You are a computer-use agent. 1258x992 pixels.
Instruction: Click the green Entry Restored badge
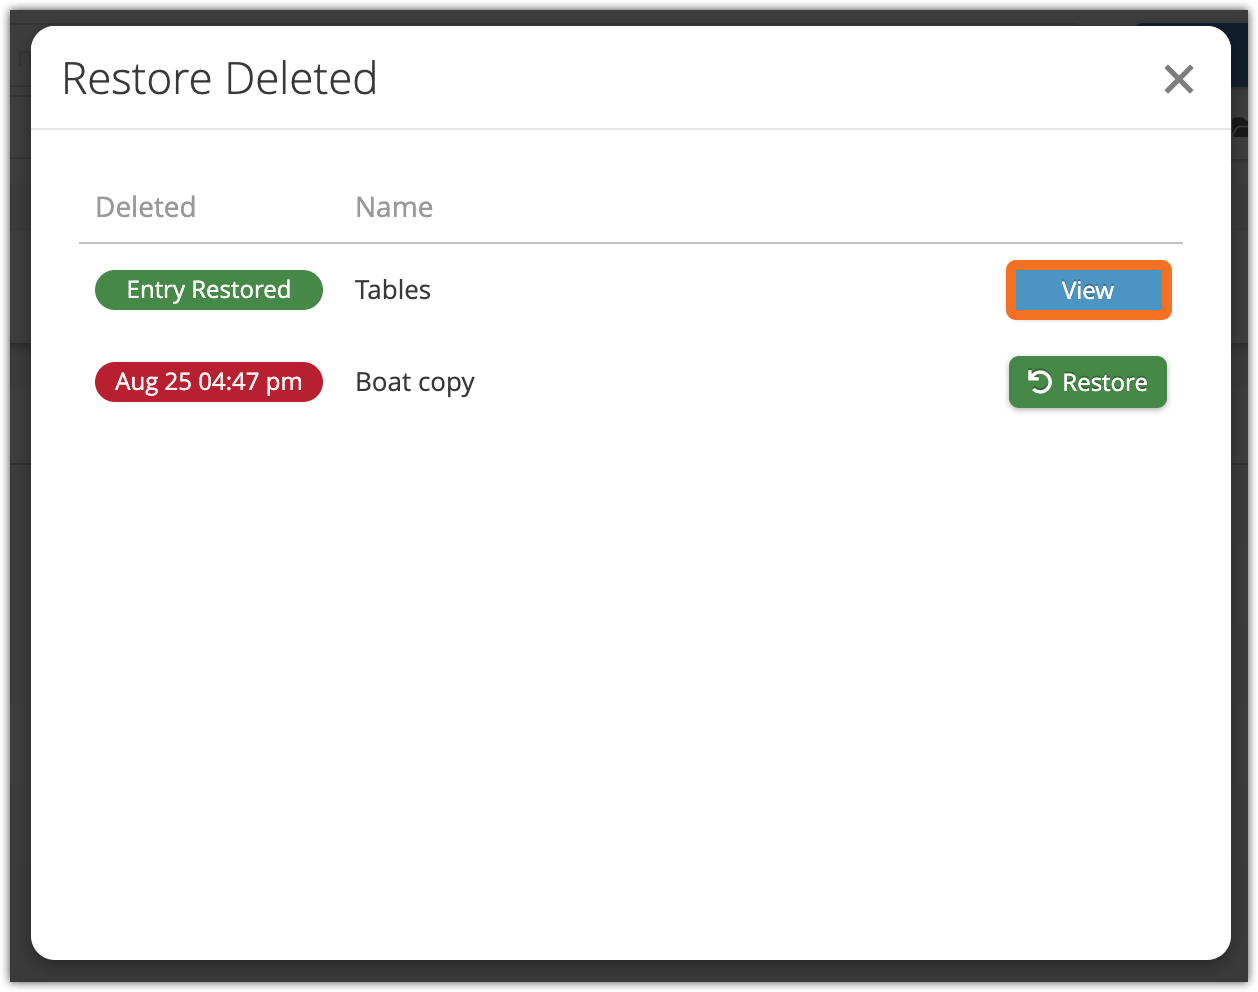click(x=208, y=290)
